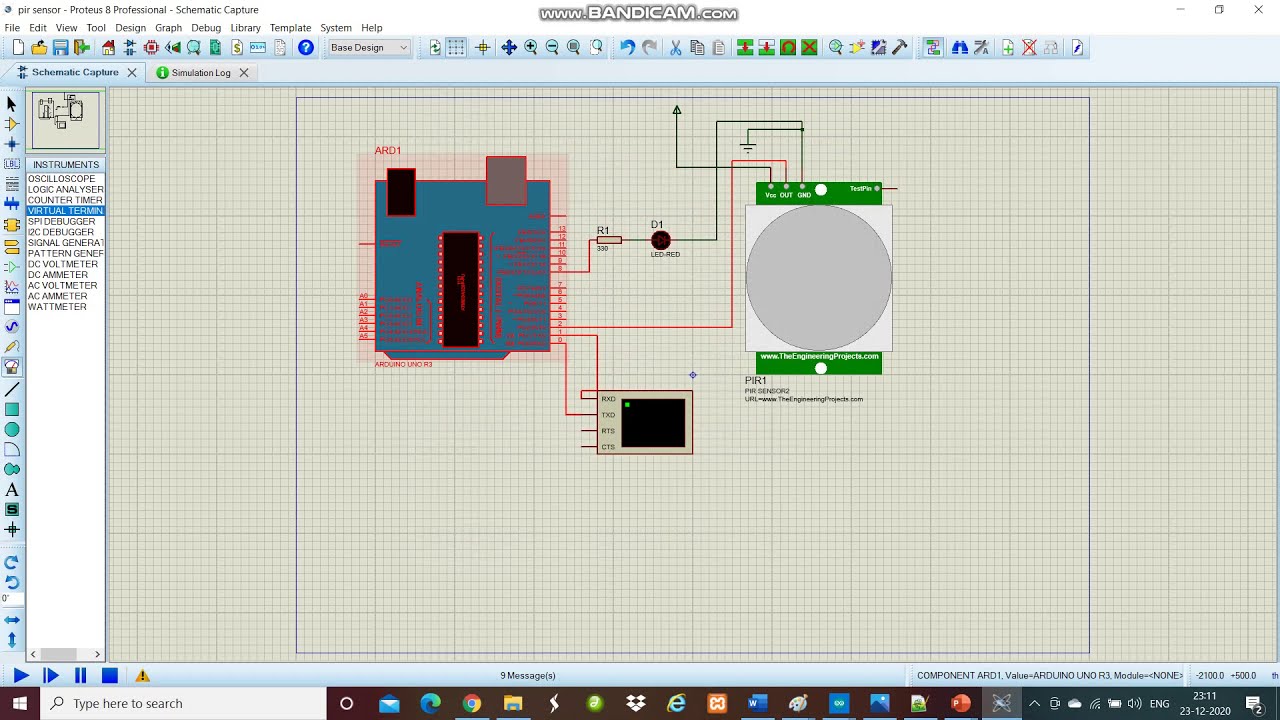Open PCB Layout chip icon
Screen dimensions: 1280x720
pos(151,48)
